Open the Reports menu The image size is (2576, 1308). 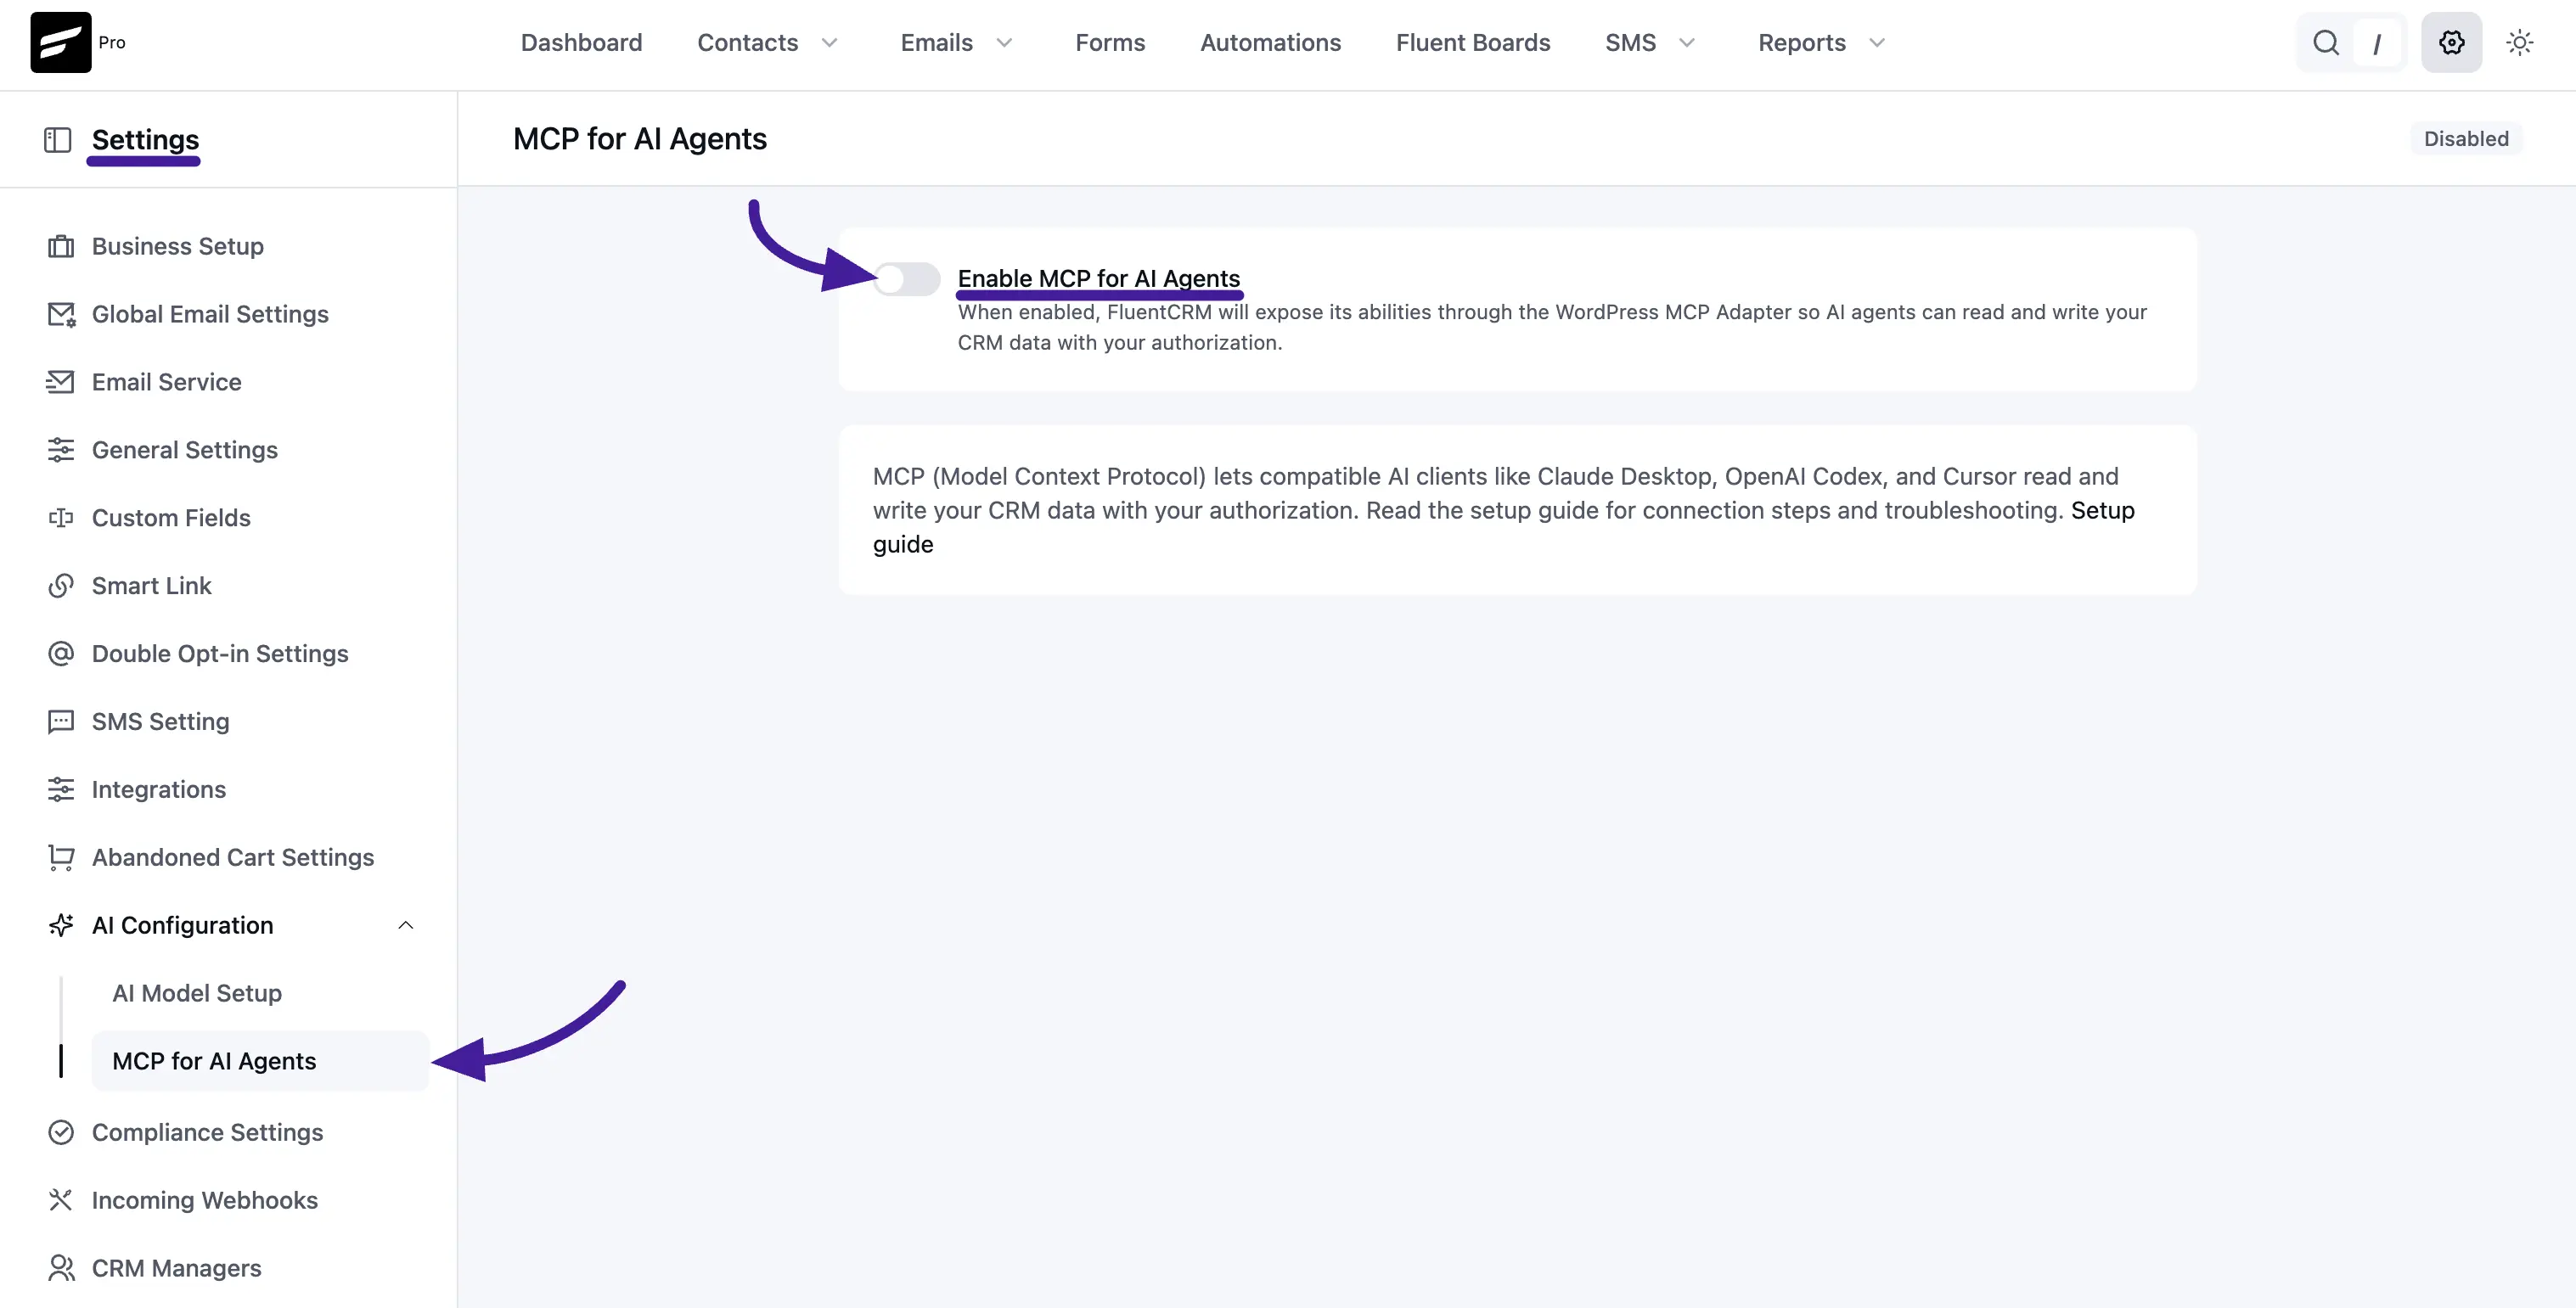point(1802,43)
